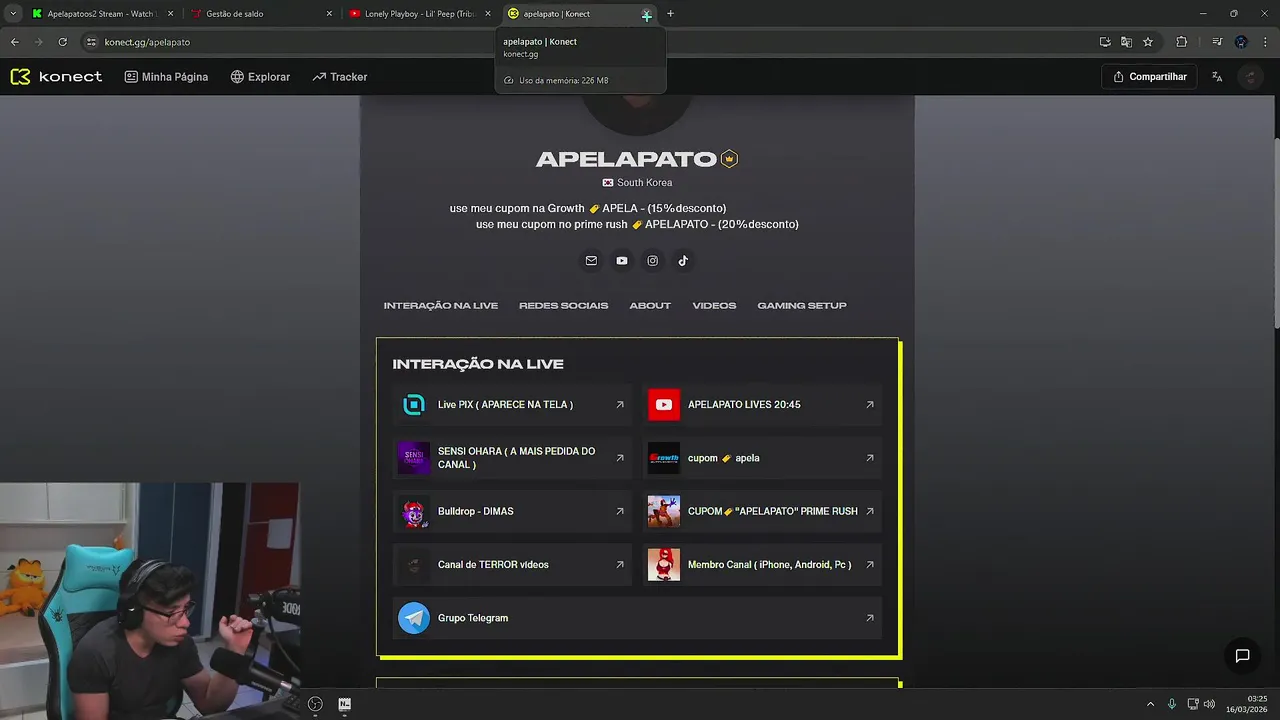Open the volume icon in the system tray
The height and width of the screenshot is (720, 1280).
[x=1209, y=704]
